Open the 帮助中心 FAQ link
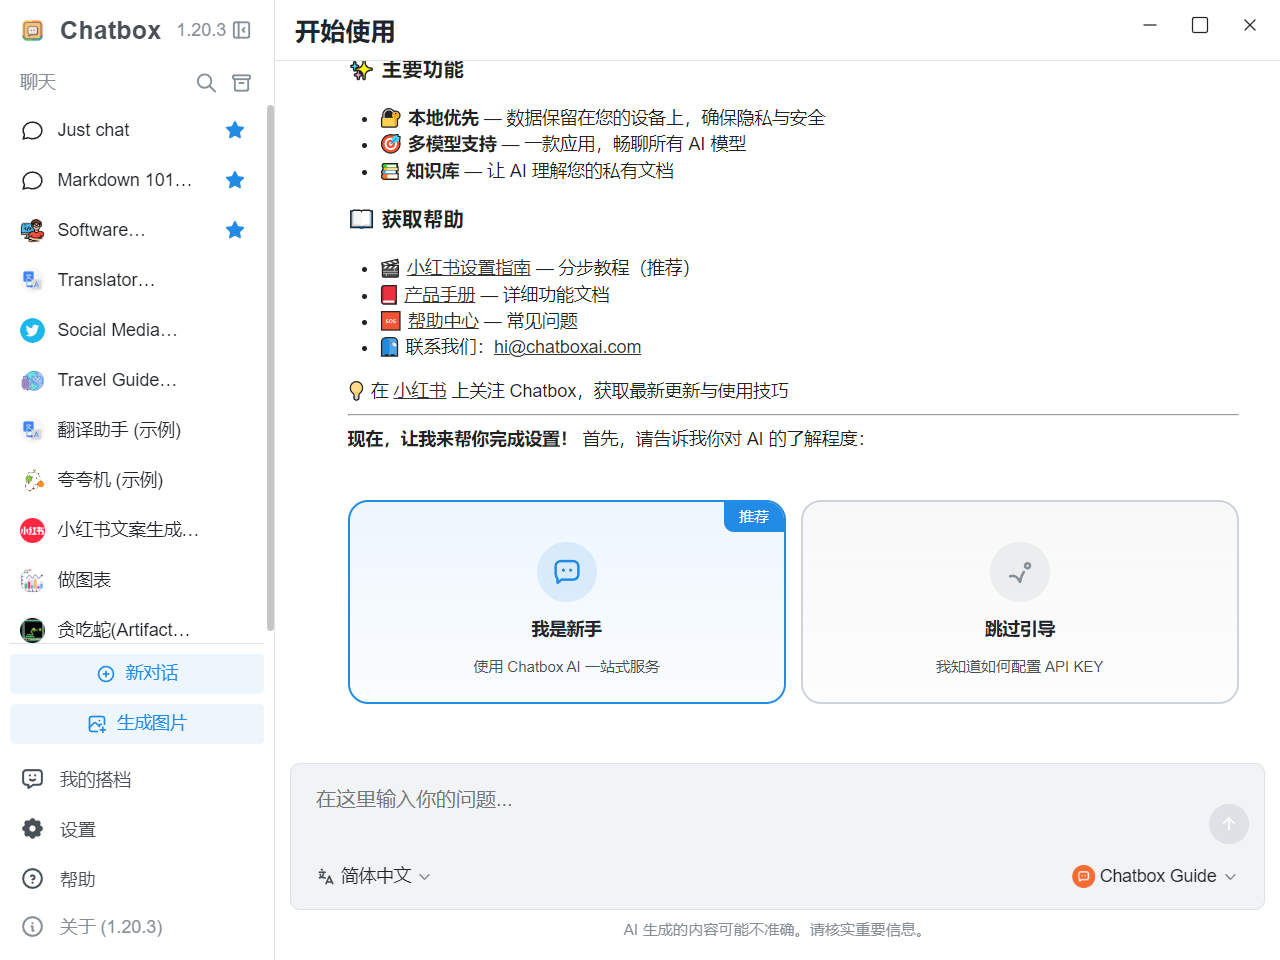 point(443,321)
